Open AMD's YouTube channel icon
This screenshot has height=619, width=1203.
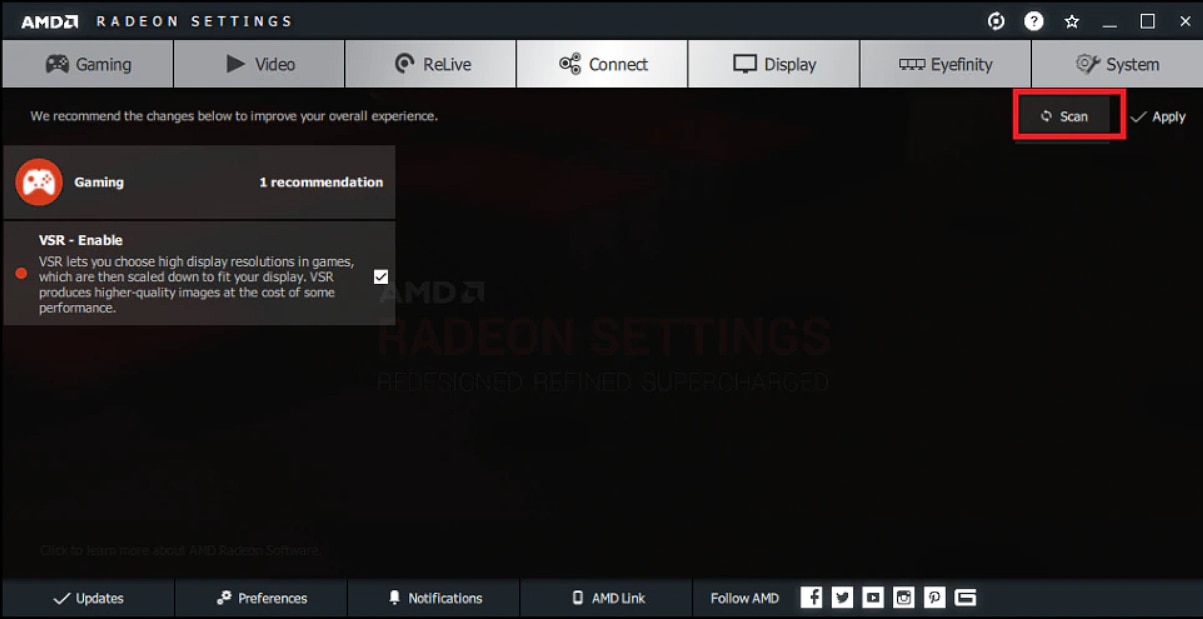pyautogui.click(x=873, y=597)
